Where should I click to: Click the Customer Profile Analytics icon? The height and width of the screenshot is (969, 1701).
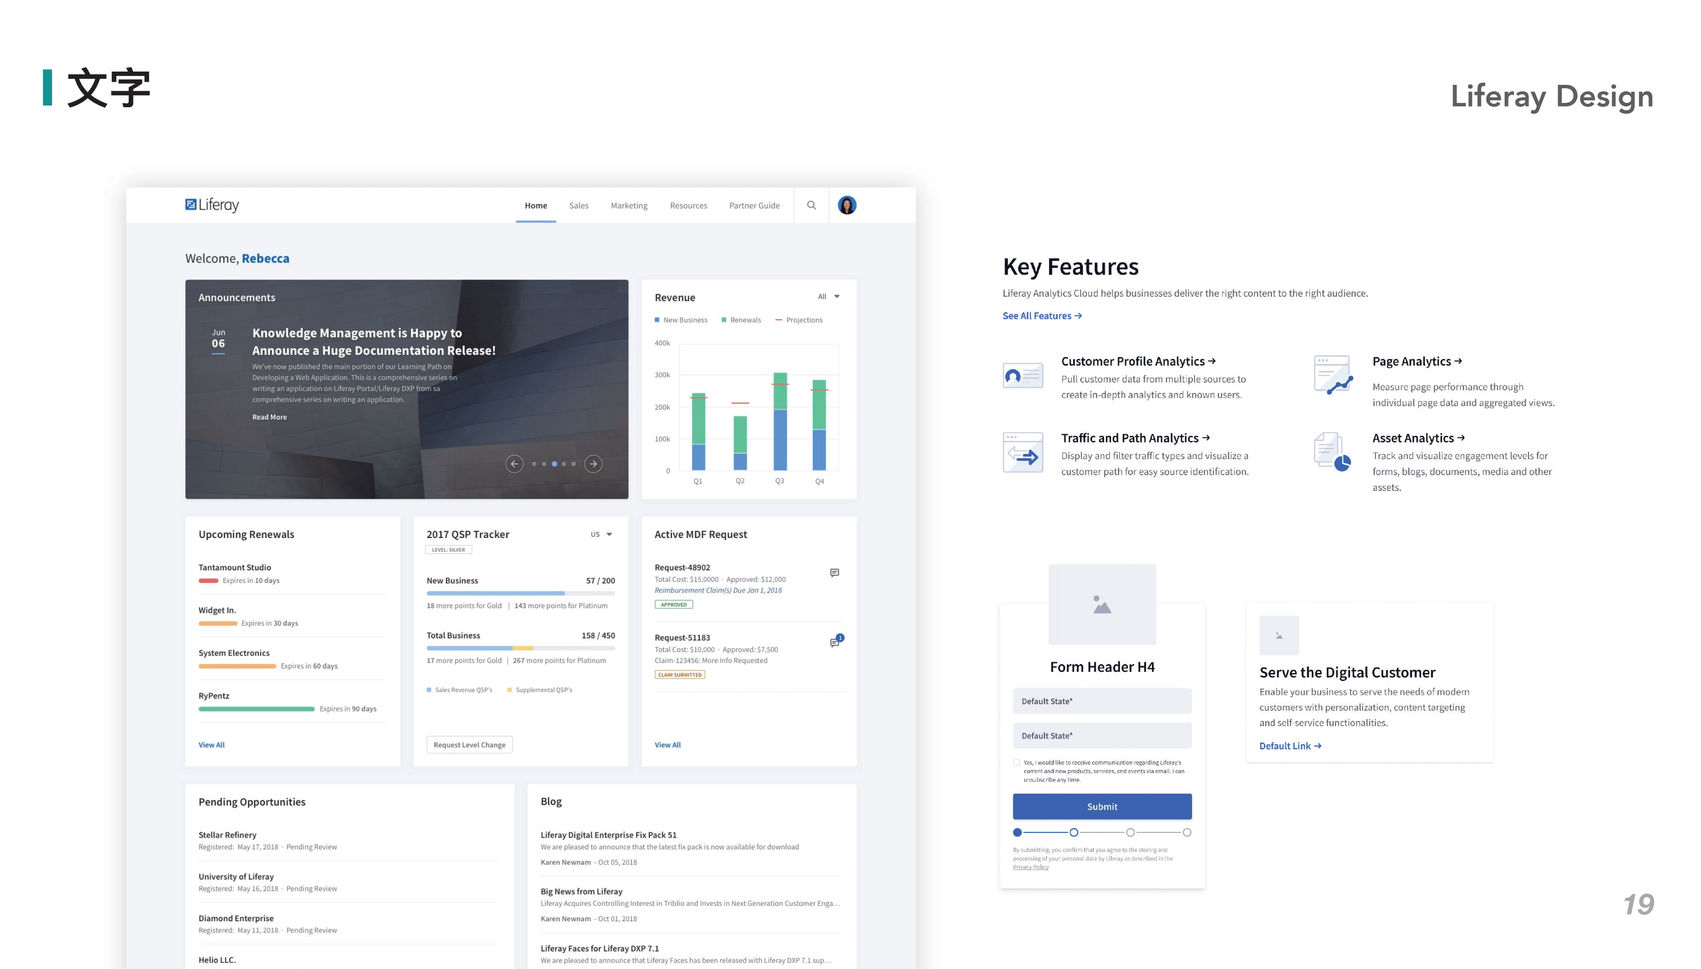click(1022, 376)
